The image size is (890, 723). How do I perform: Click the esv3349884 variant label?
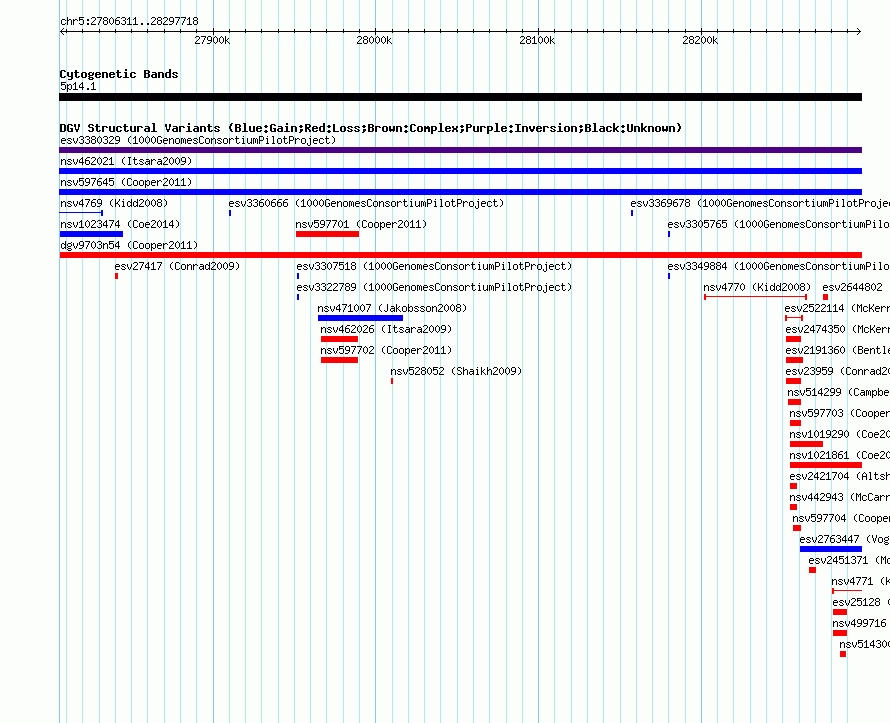tap(779, 266)
